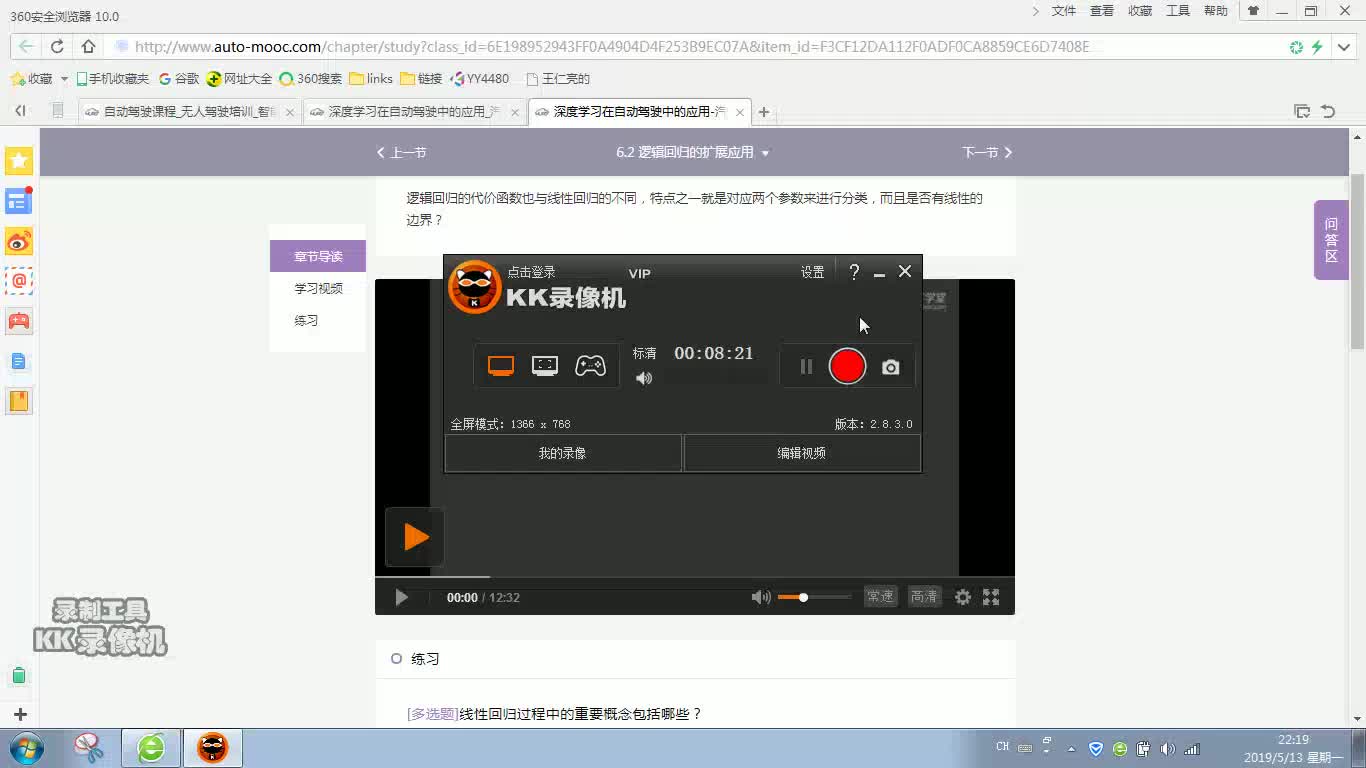The height and width of the screenshot is (768, 1366).
Task: Click the video progress bar
Action: tap(695, 576)
